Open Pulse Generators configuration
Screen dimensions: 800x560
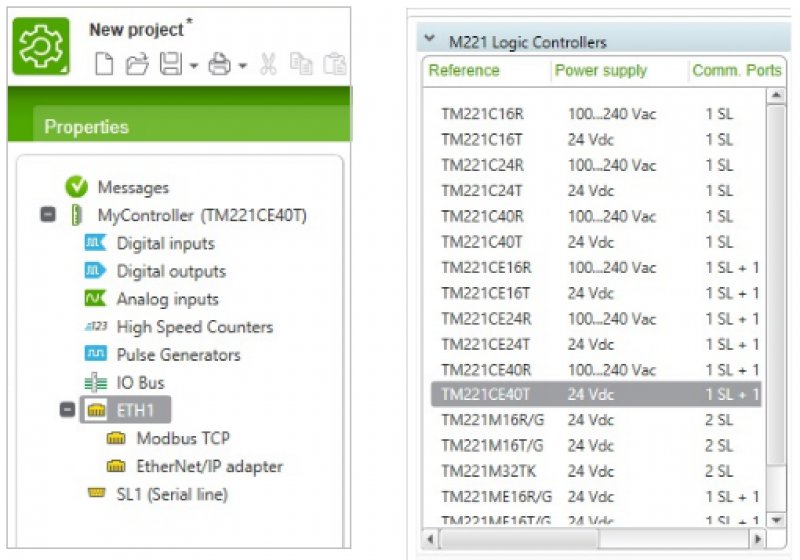[x=179, y=354]
